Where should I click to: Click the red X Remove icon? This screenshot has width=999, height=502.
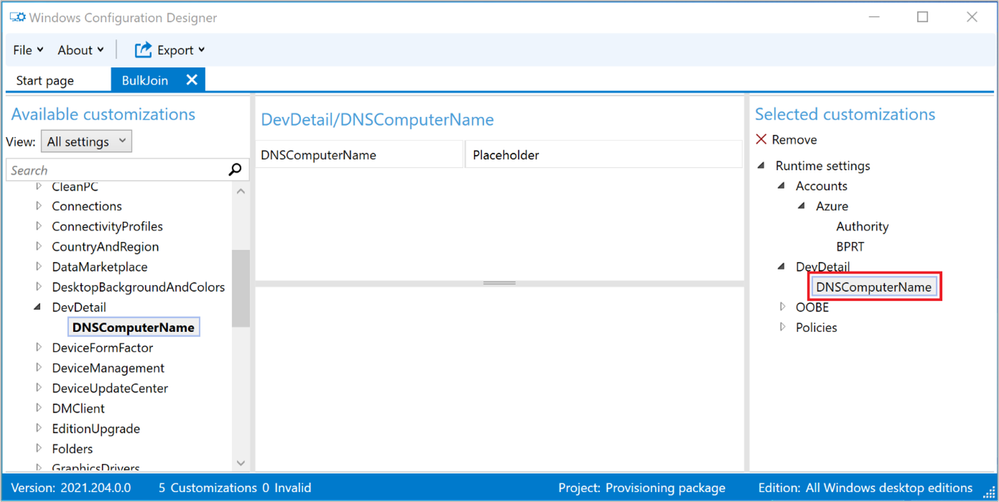pyautogui.click(x=761, y=140)
